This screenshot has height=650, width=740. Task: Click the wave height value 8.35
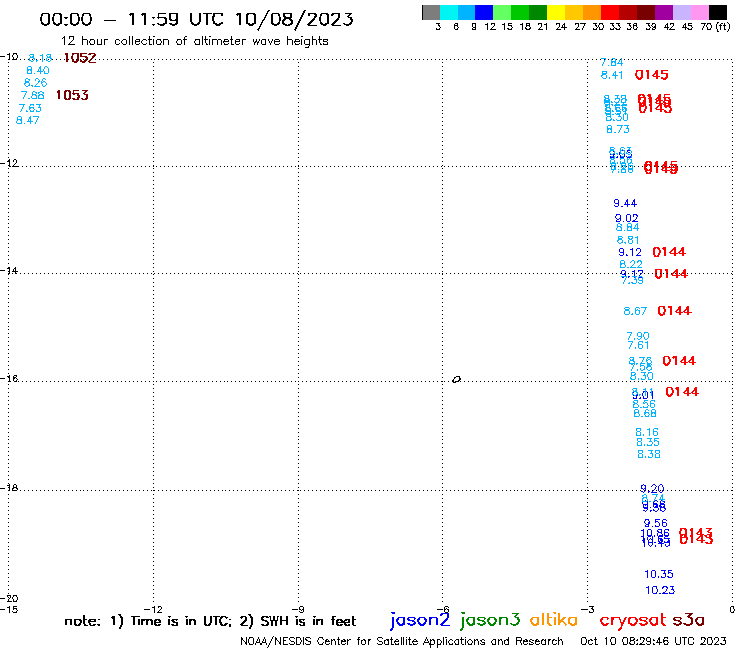point(648,442)
